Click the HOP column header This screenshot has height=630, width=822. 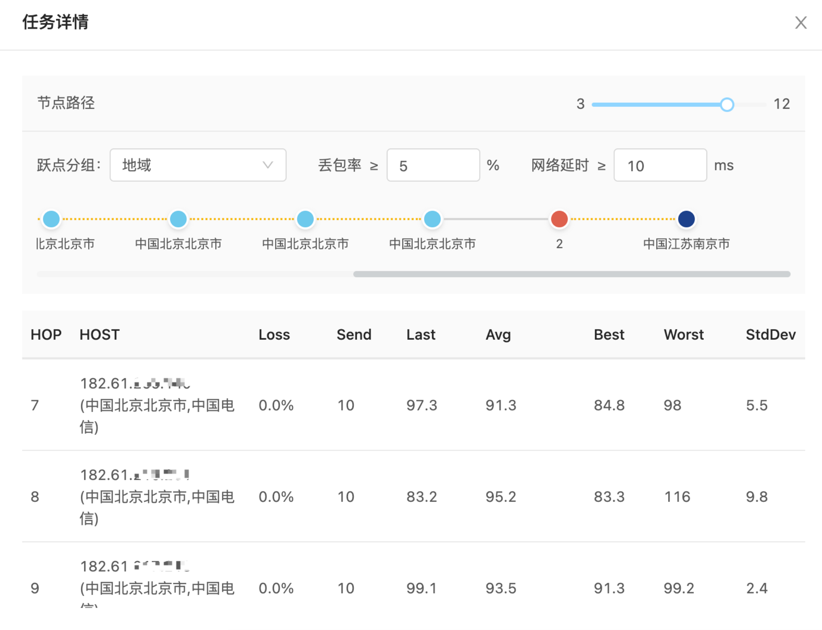(x=46, y=335)
